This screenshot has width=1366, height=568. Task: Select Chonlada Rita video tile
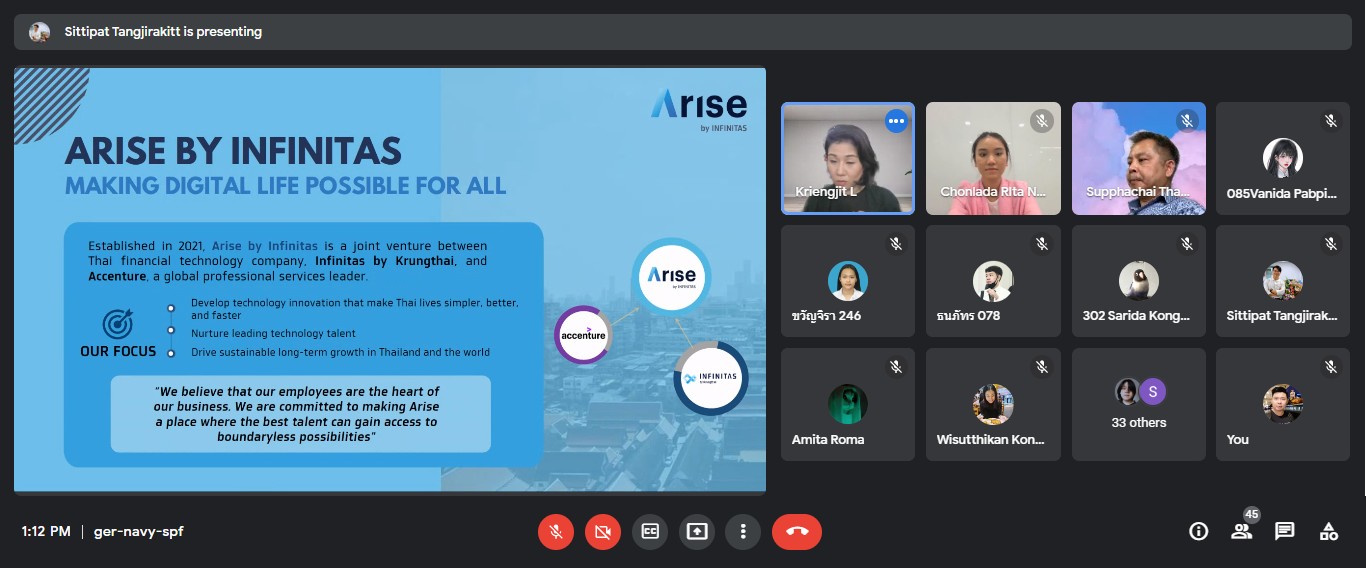(x=993, y=158)
